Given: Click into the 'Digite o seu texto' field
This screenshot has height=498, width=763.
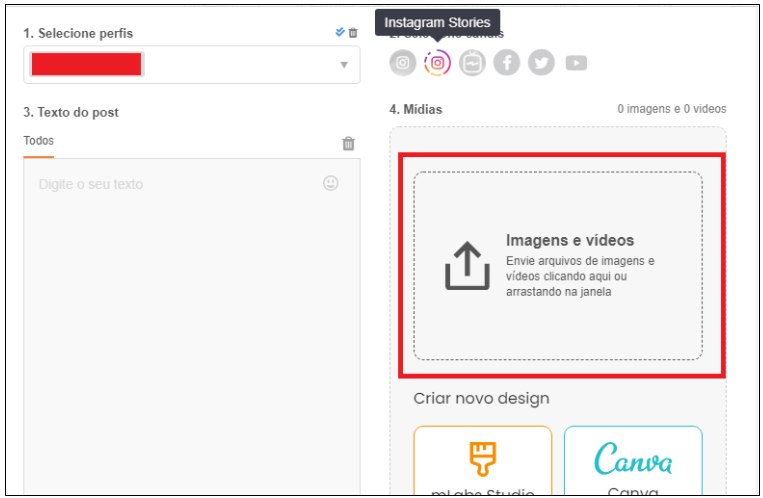Looking at the screenshot, I should 192,326.
